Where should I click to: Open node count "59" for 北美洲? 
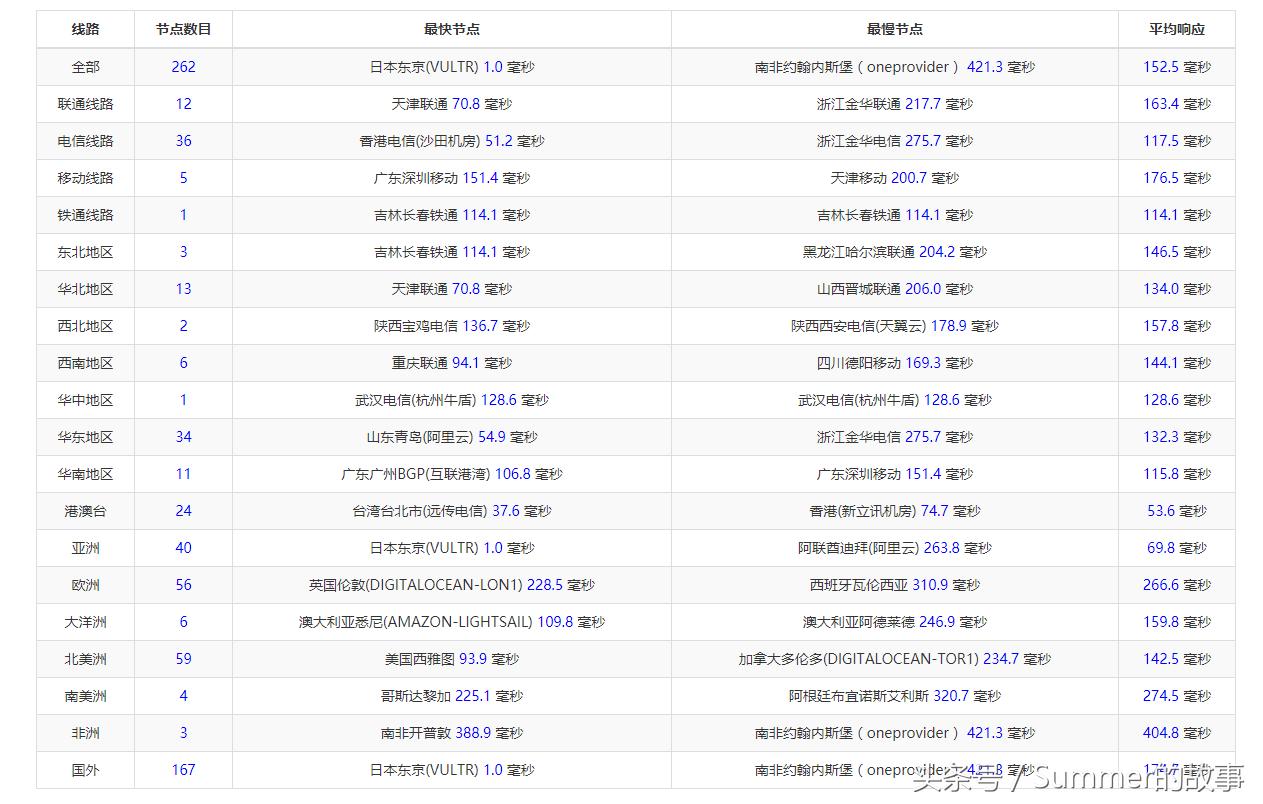[x=183, y=659]
